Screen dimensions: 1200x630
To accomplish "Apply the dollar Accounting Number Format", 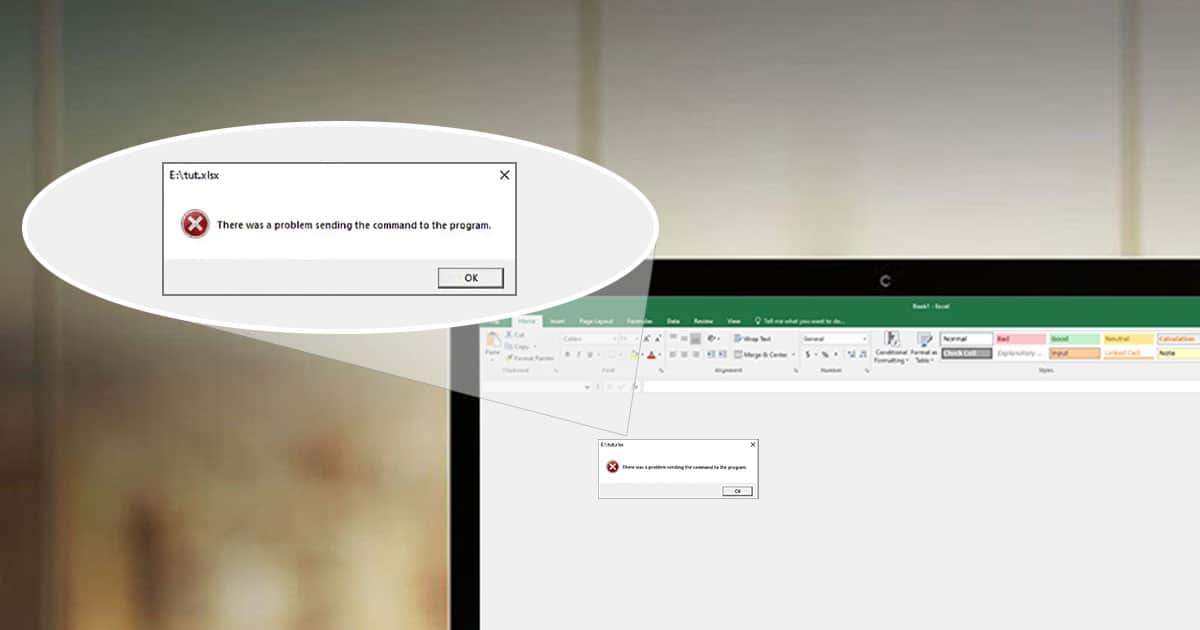I will (x=808, y=355).
